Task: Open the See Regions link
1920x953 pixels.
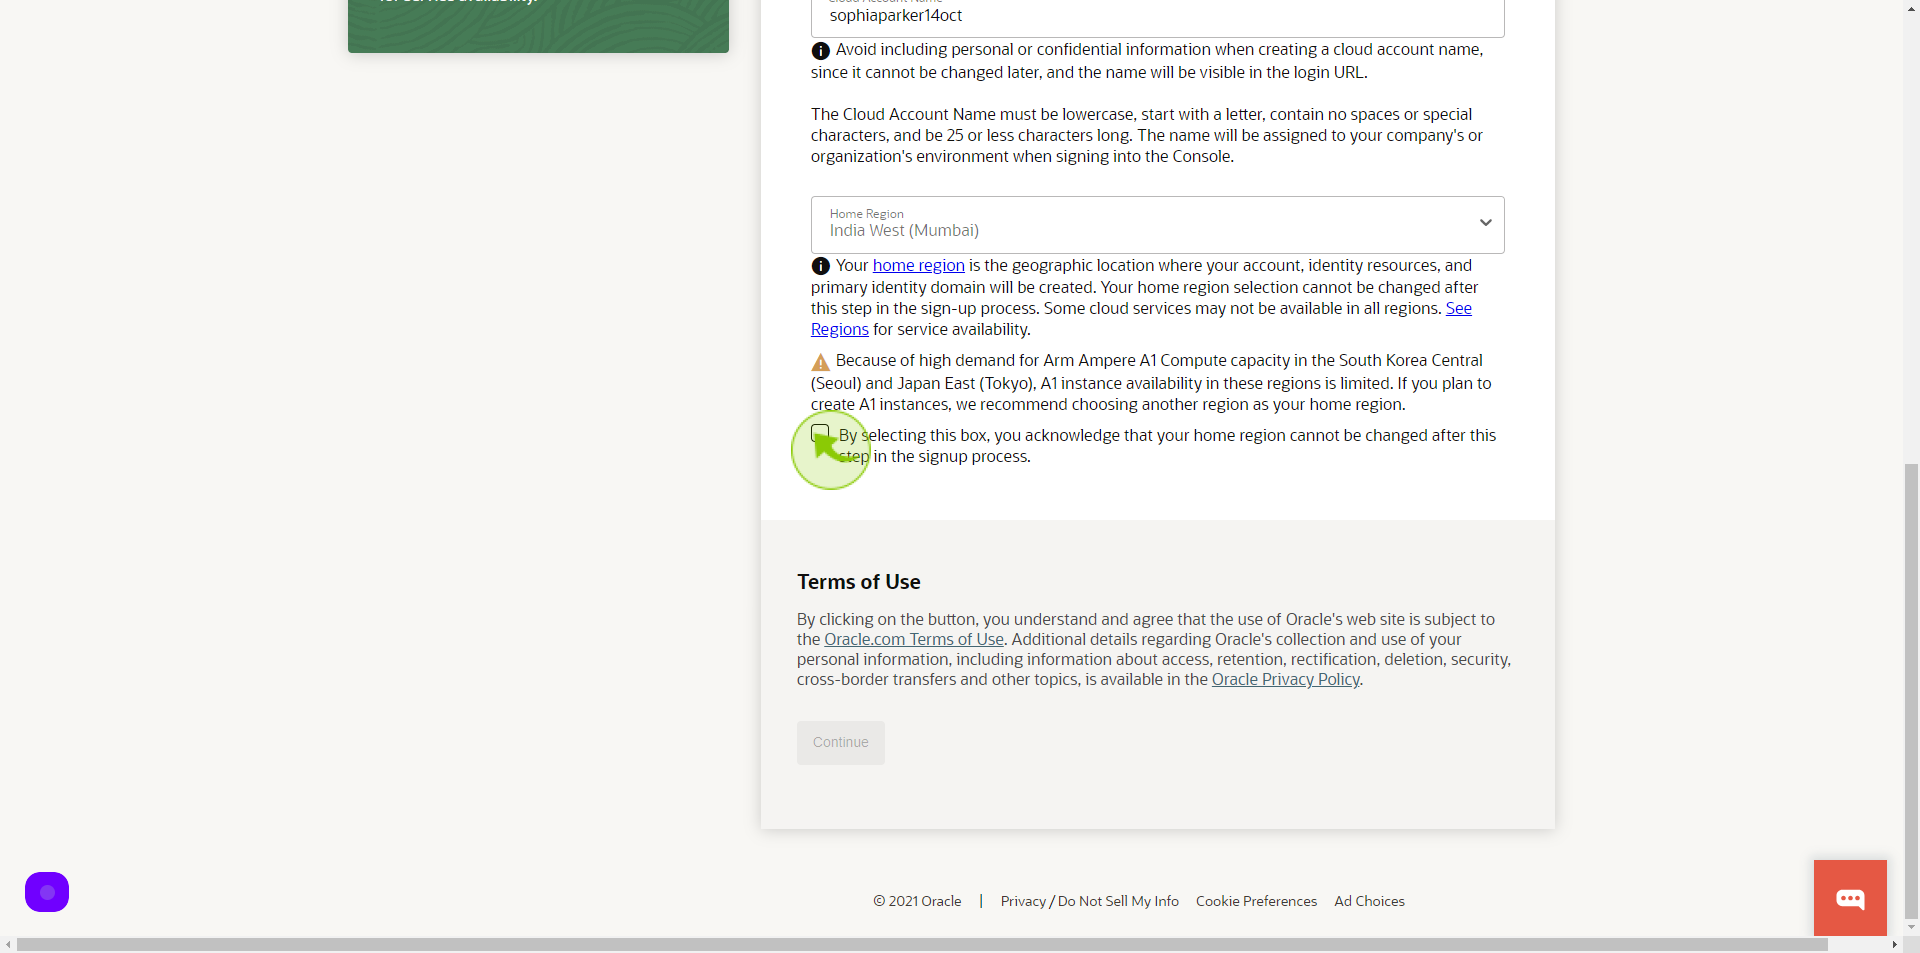Action: coord(1141,319)
